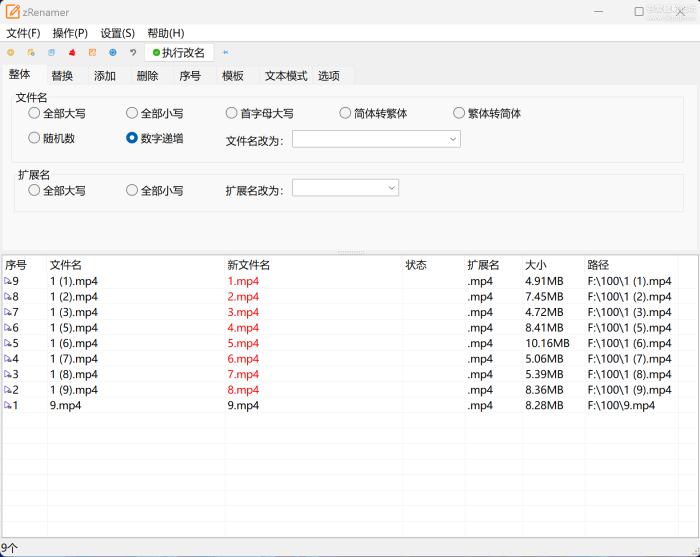The height and width of the screenshot is (557, 700).
Task: Click file icon of row 1 (5).mp4
Action: pos(8,328)
